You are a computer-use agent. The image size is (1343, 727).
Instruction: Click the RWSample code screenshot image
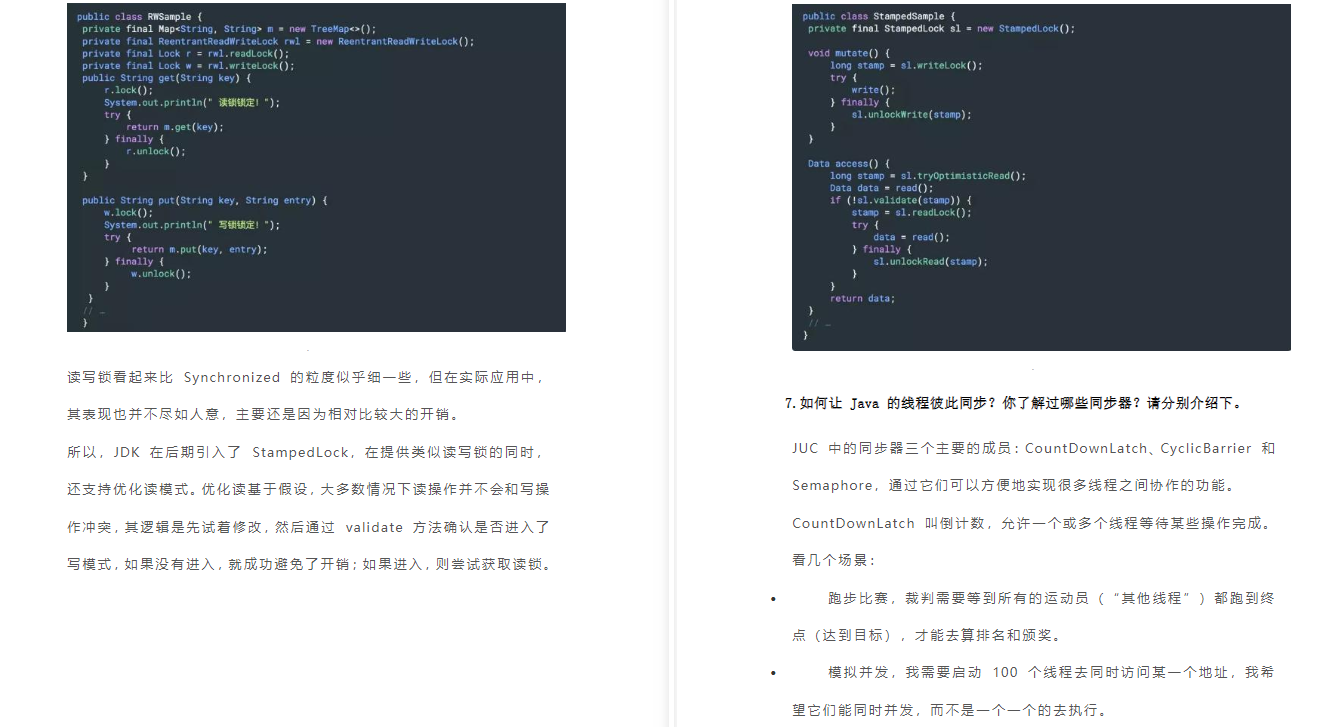coord(316,167)
